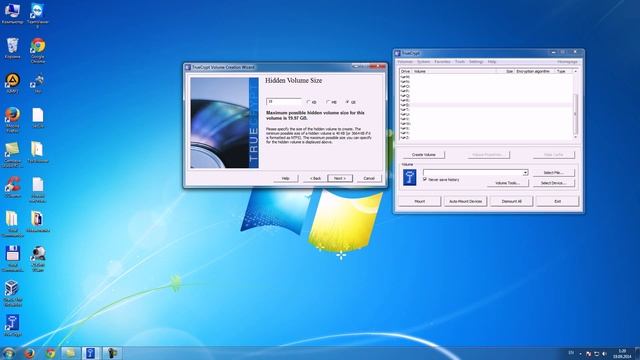
Task: Open the Action Center flag tray icon
Action: [x=588, y=353]
